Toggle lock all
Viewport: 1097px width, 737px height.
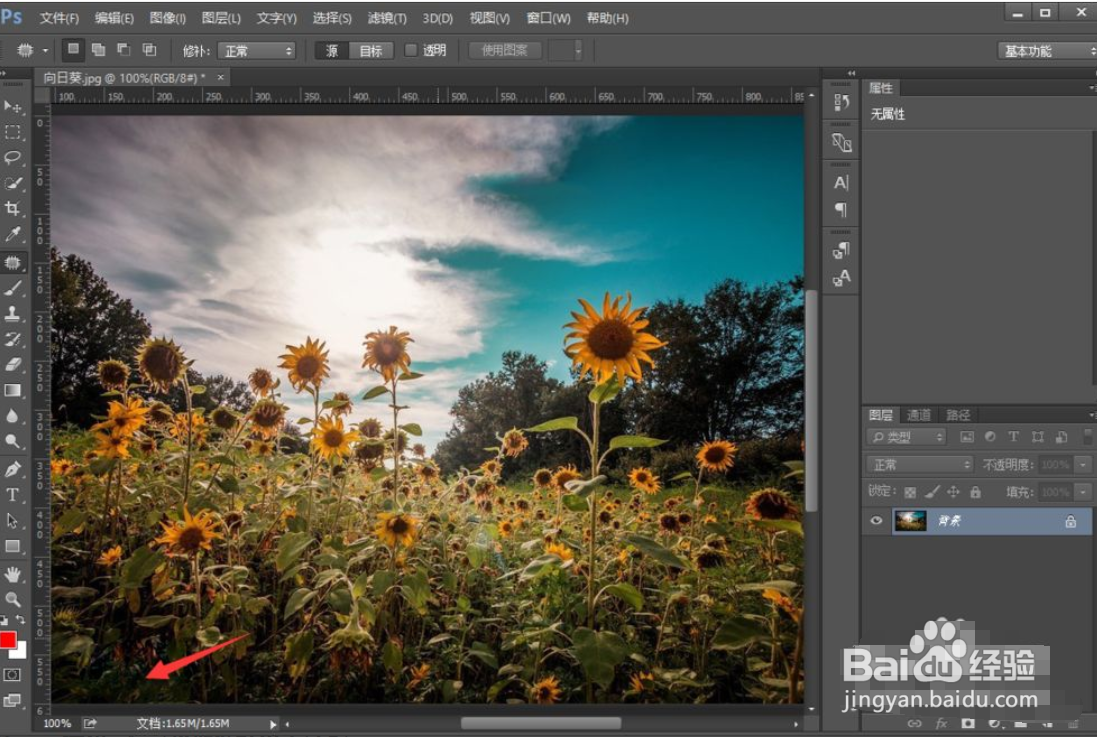tap(975, 492)
